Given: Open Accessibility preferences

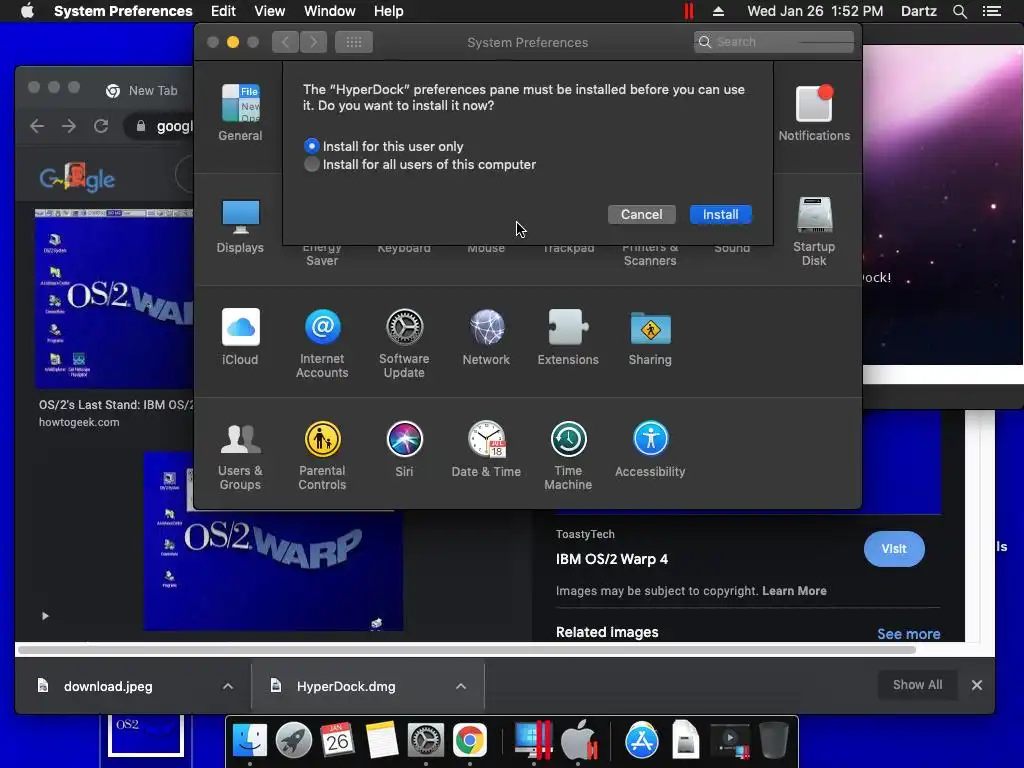Looking at the screenshot, I should pyautogui.click(x=650, y=449).
